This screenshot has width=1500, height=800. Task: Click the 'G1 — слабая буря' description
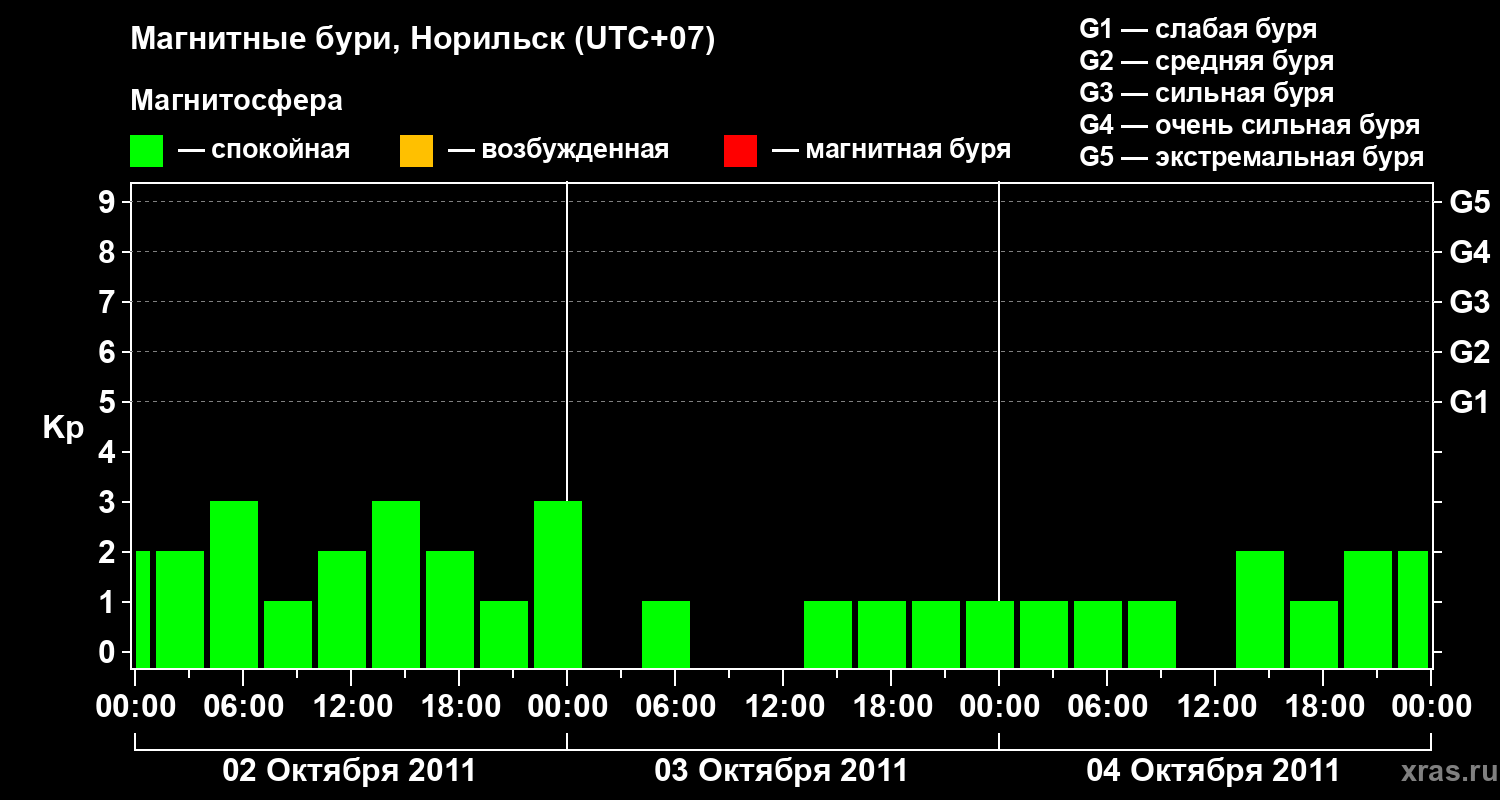(x=1198, y=29)
